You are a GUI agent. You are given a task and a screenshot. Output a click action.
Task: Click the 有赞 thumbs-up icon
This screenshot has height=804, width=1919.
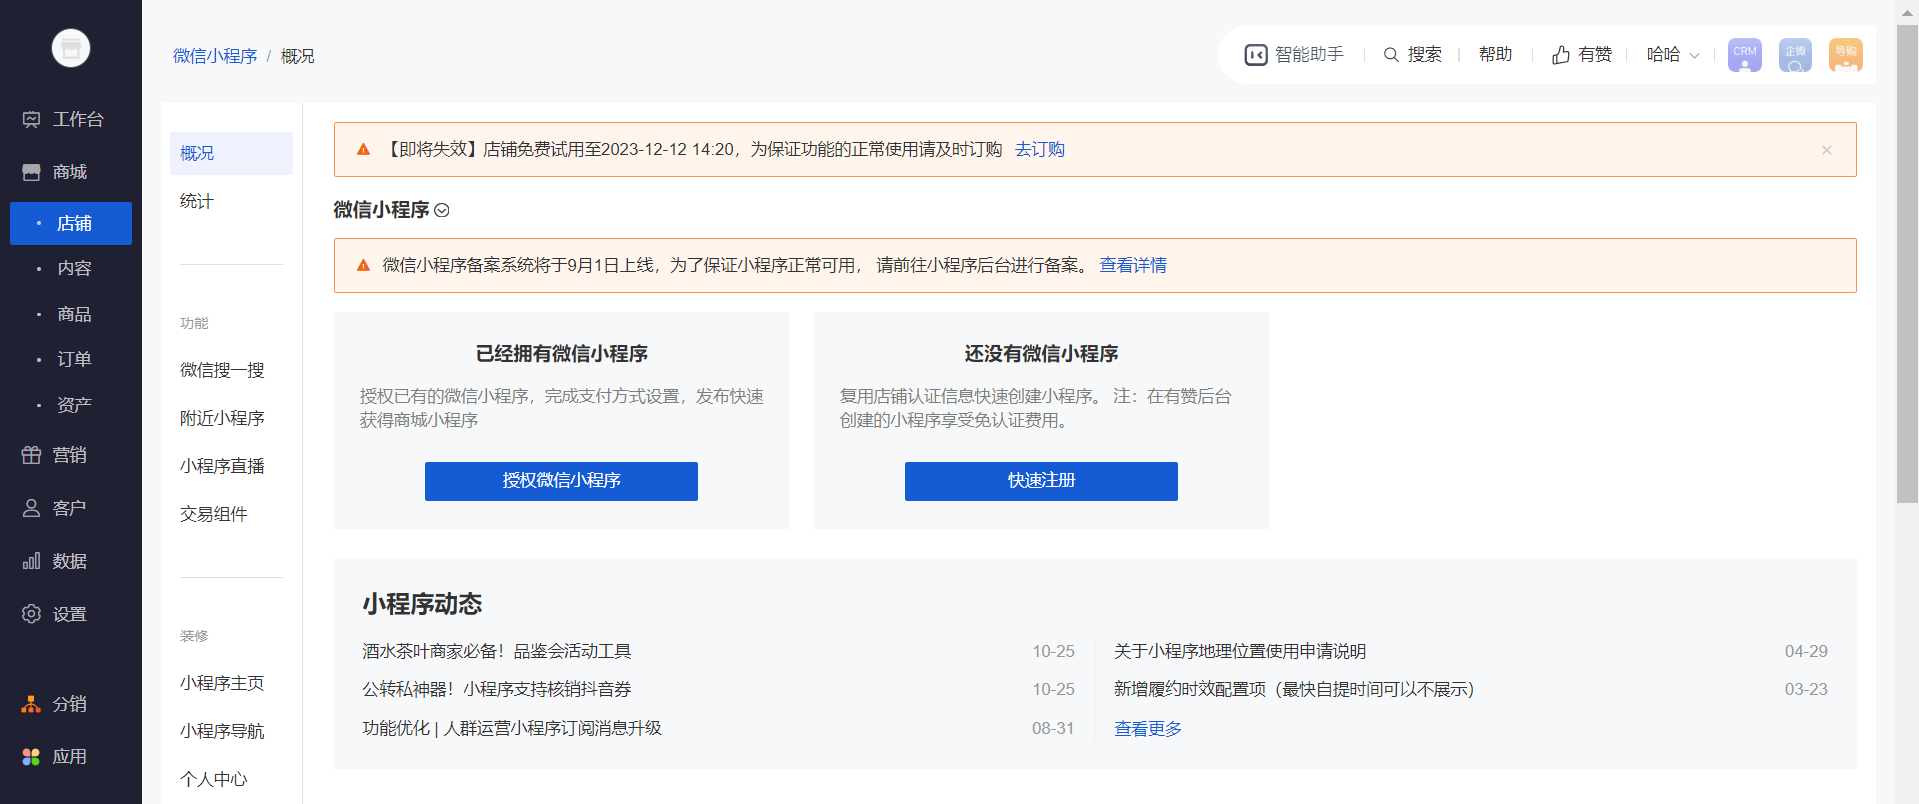(x=1561, y=55)
